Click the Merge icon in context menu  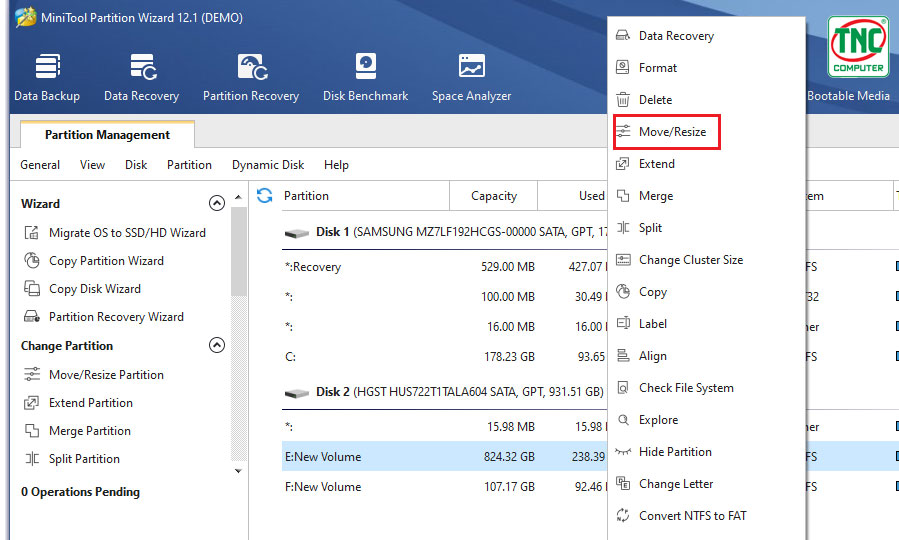point(623,195)
